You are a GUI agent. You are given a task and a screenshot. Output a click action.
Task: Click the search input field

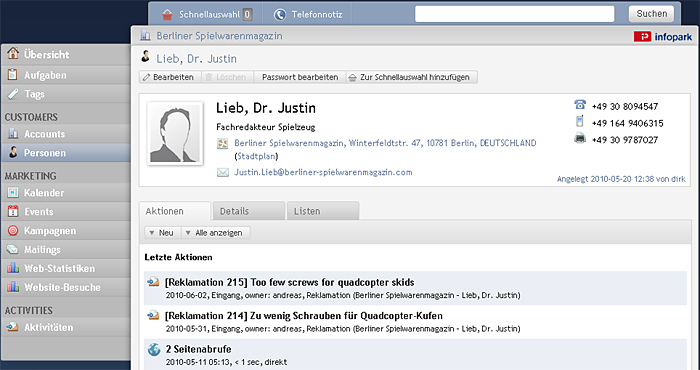point(515,14)
